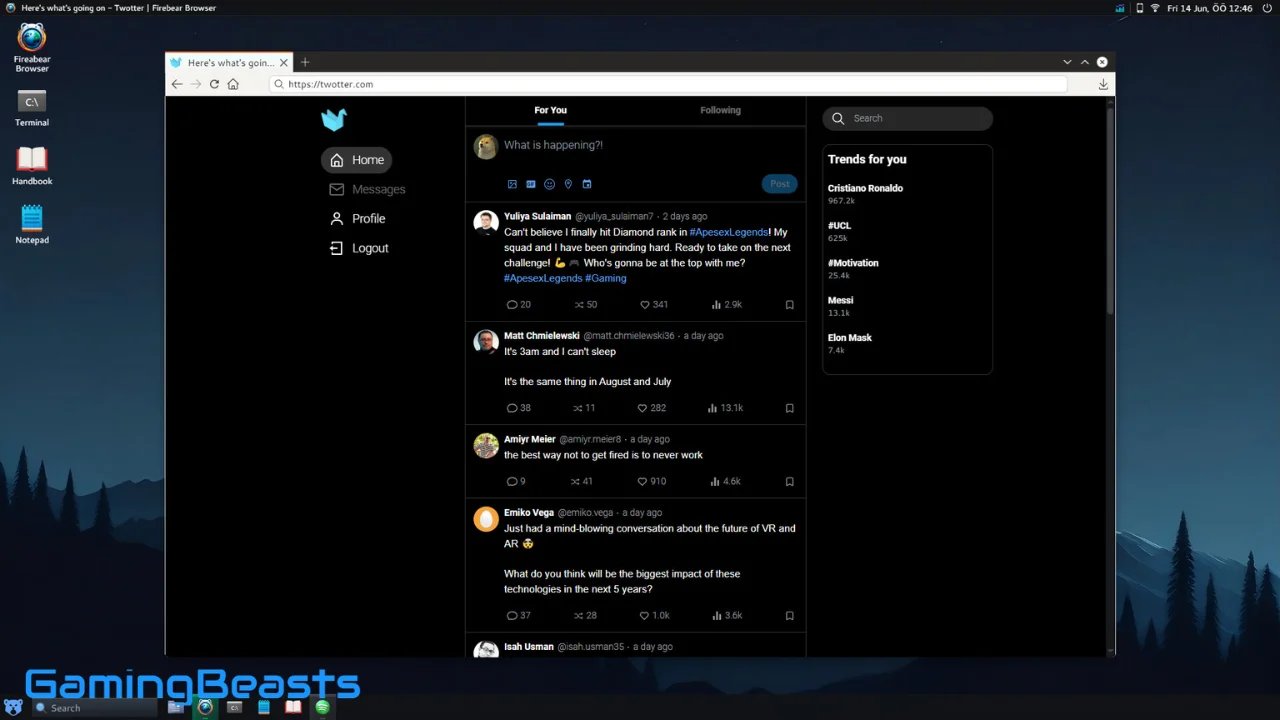View stats on Amiyr Meier's post

point(726,481)
